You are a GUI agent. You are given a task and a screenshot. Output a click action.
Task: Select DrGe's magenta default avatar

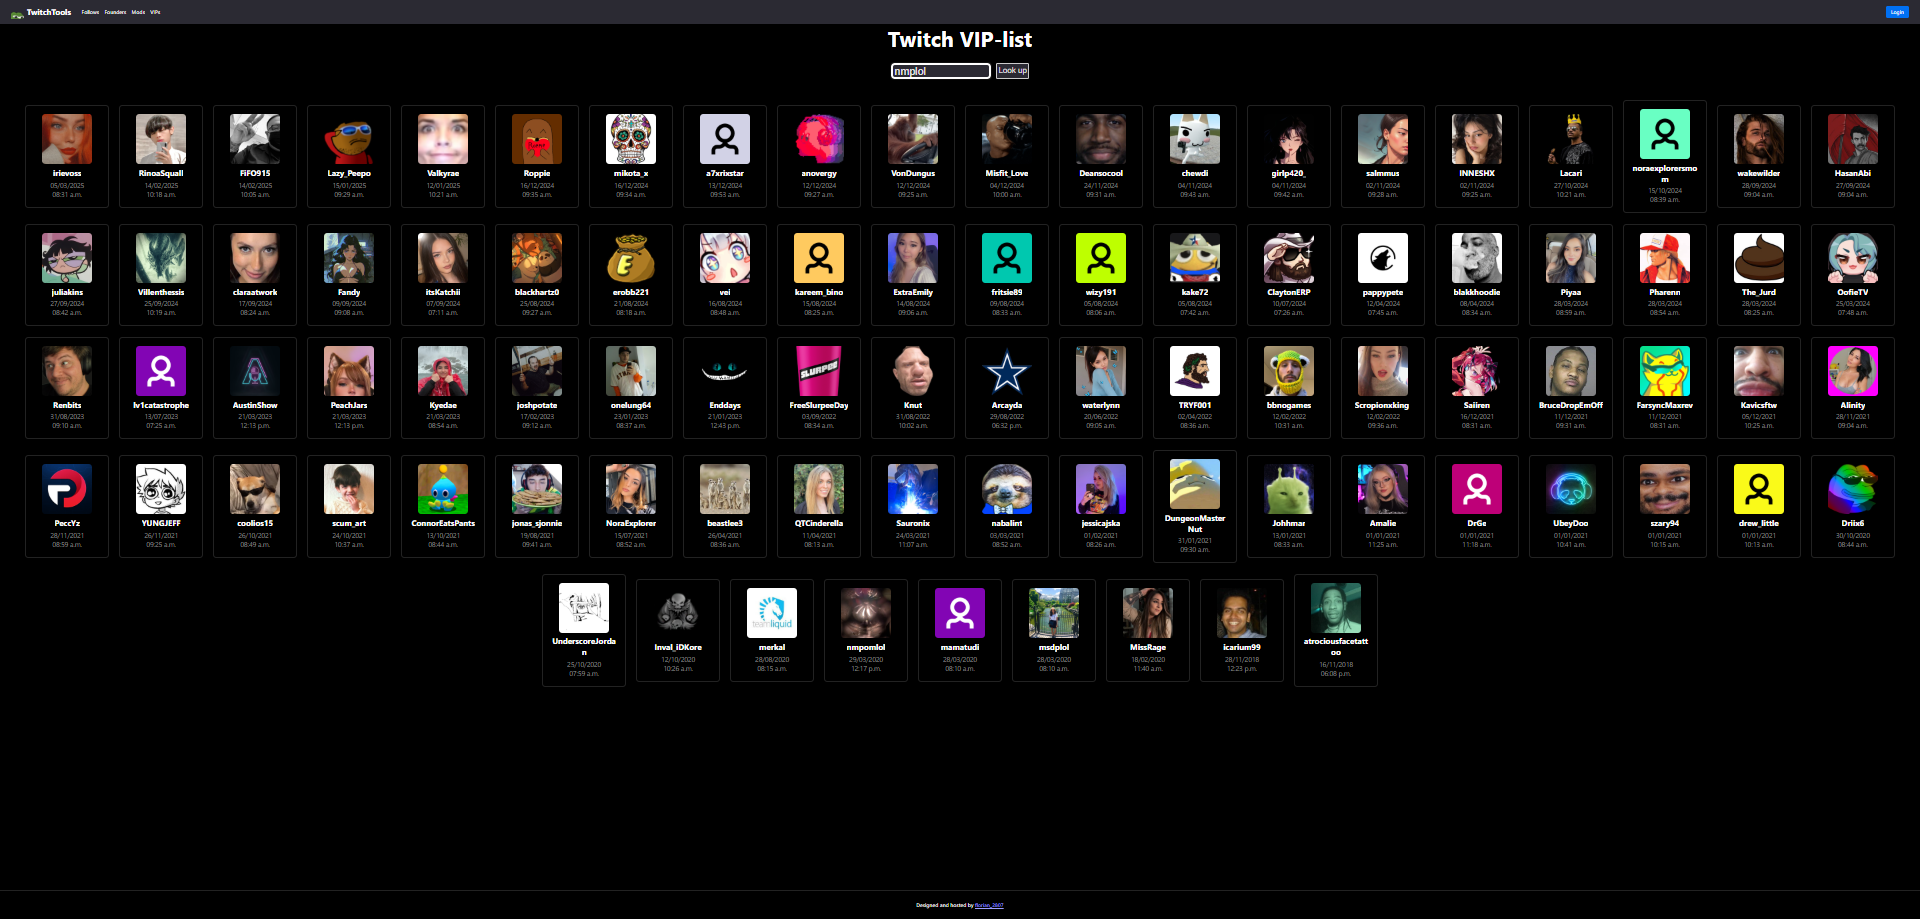point(1477,489)
